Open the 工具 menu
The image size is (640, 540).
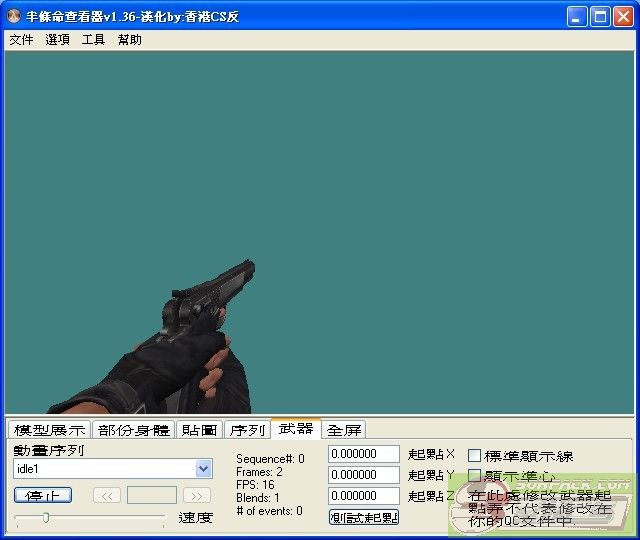click(93, 40)
